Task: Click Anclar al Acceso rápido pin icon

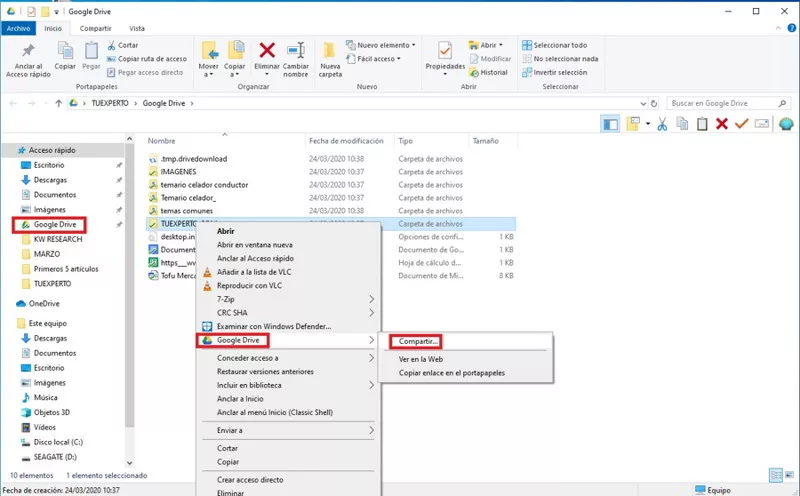Action: tap(27, 56)
